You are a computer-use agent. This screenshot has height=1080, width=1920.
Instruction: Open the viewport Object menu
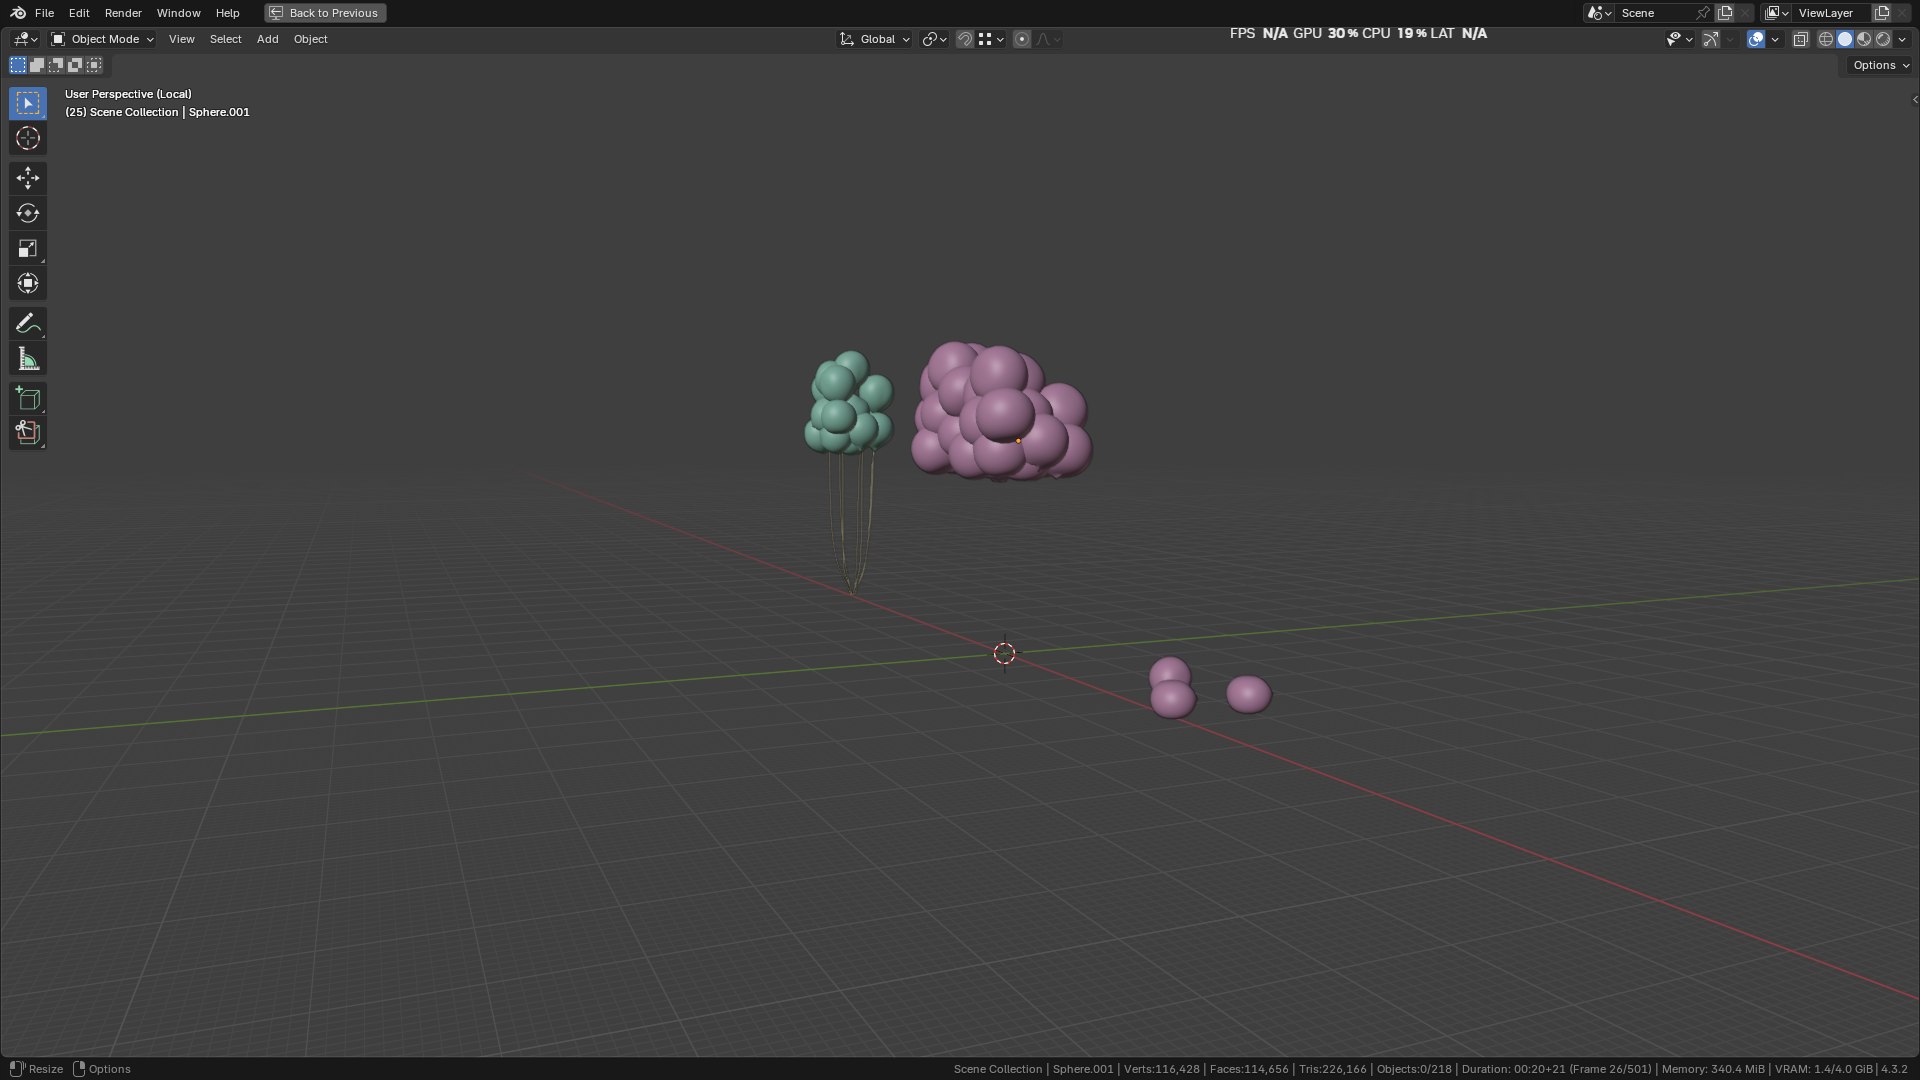tap(310, 39)
